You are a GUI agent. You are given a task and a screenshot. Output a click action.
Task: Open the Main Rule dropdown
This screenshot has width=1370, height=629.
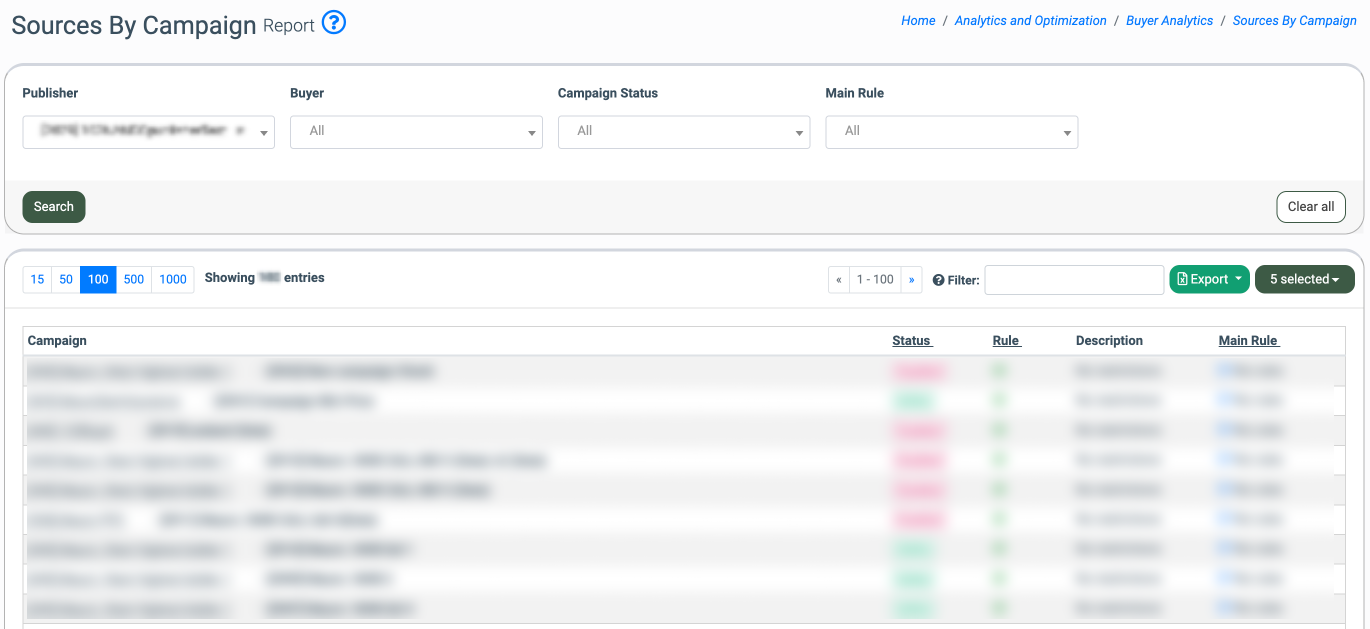click(x=951, y=132)
